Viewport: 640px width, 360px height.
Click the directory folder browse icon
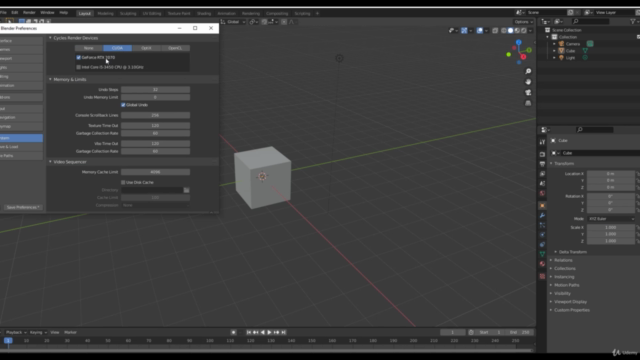(x=187, y=190)
